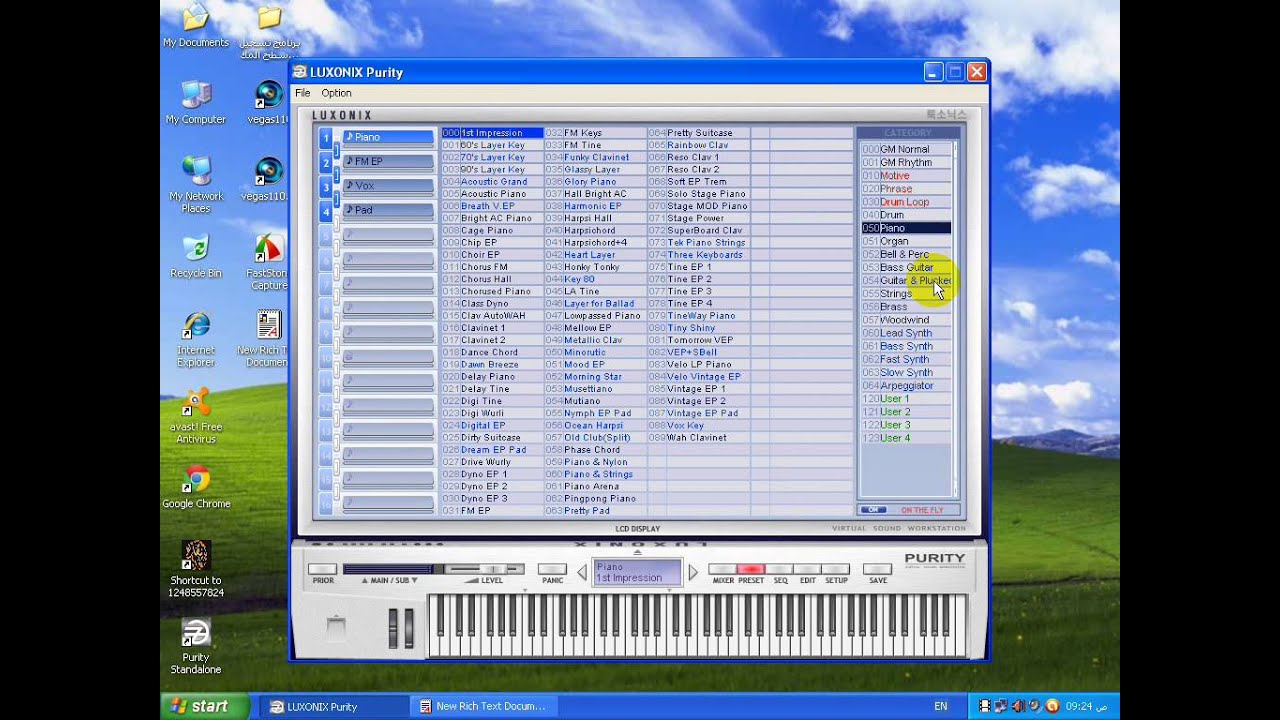Open FastStone Capture desktop icon

point(268,263)
